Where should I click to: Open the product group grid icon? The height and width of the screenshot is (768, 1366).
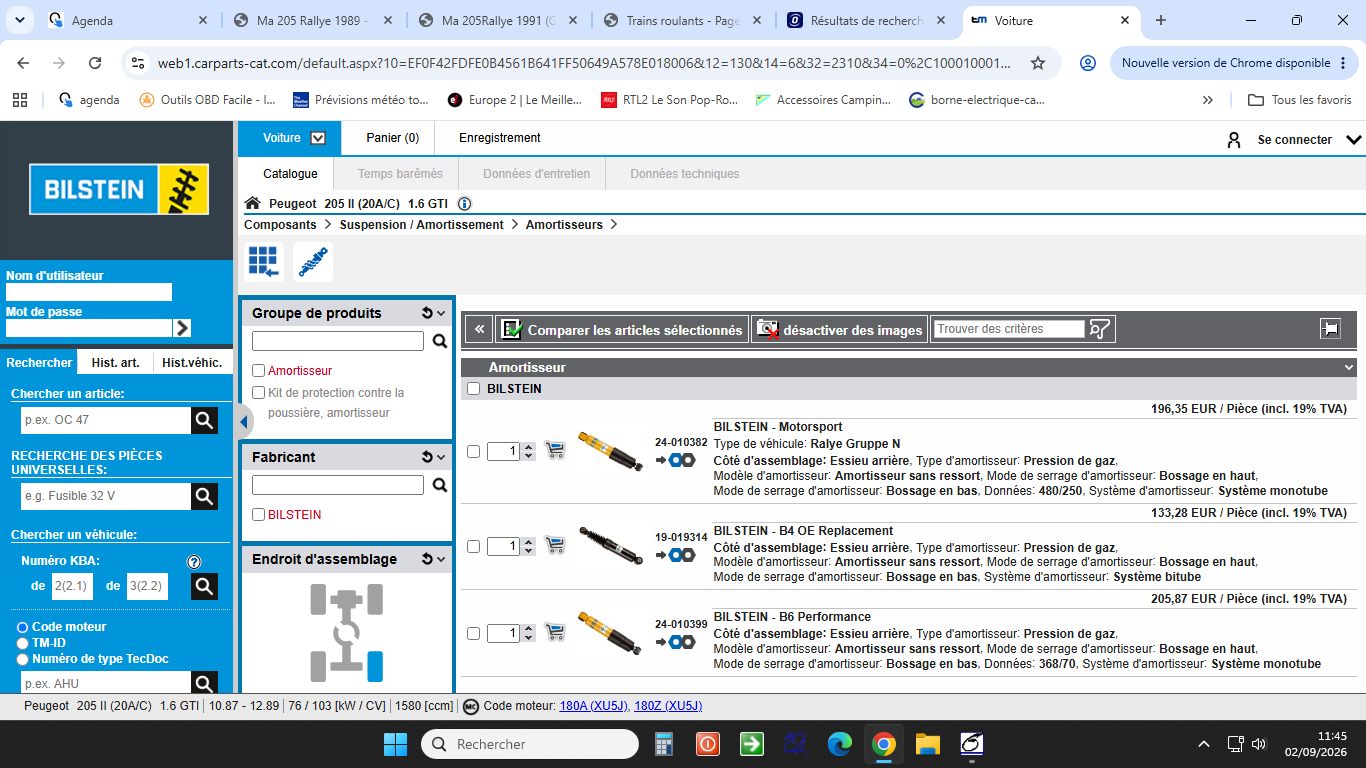[264, 262]
